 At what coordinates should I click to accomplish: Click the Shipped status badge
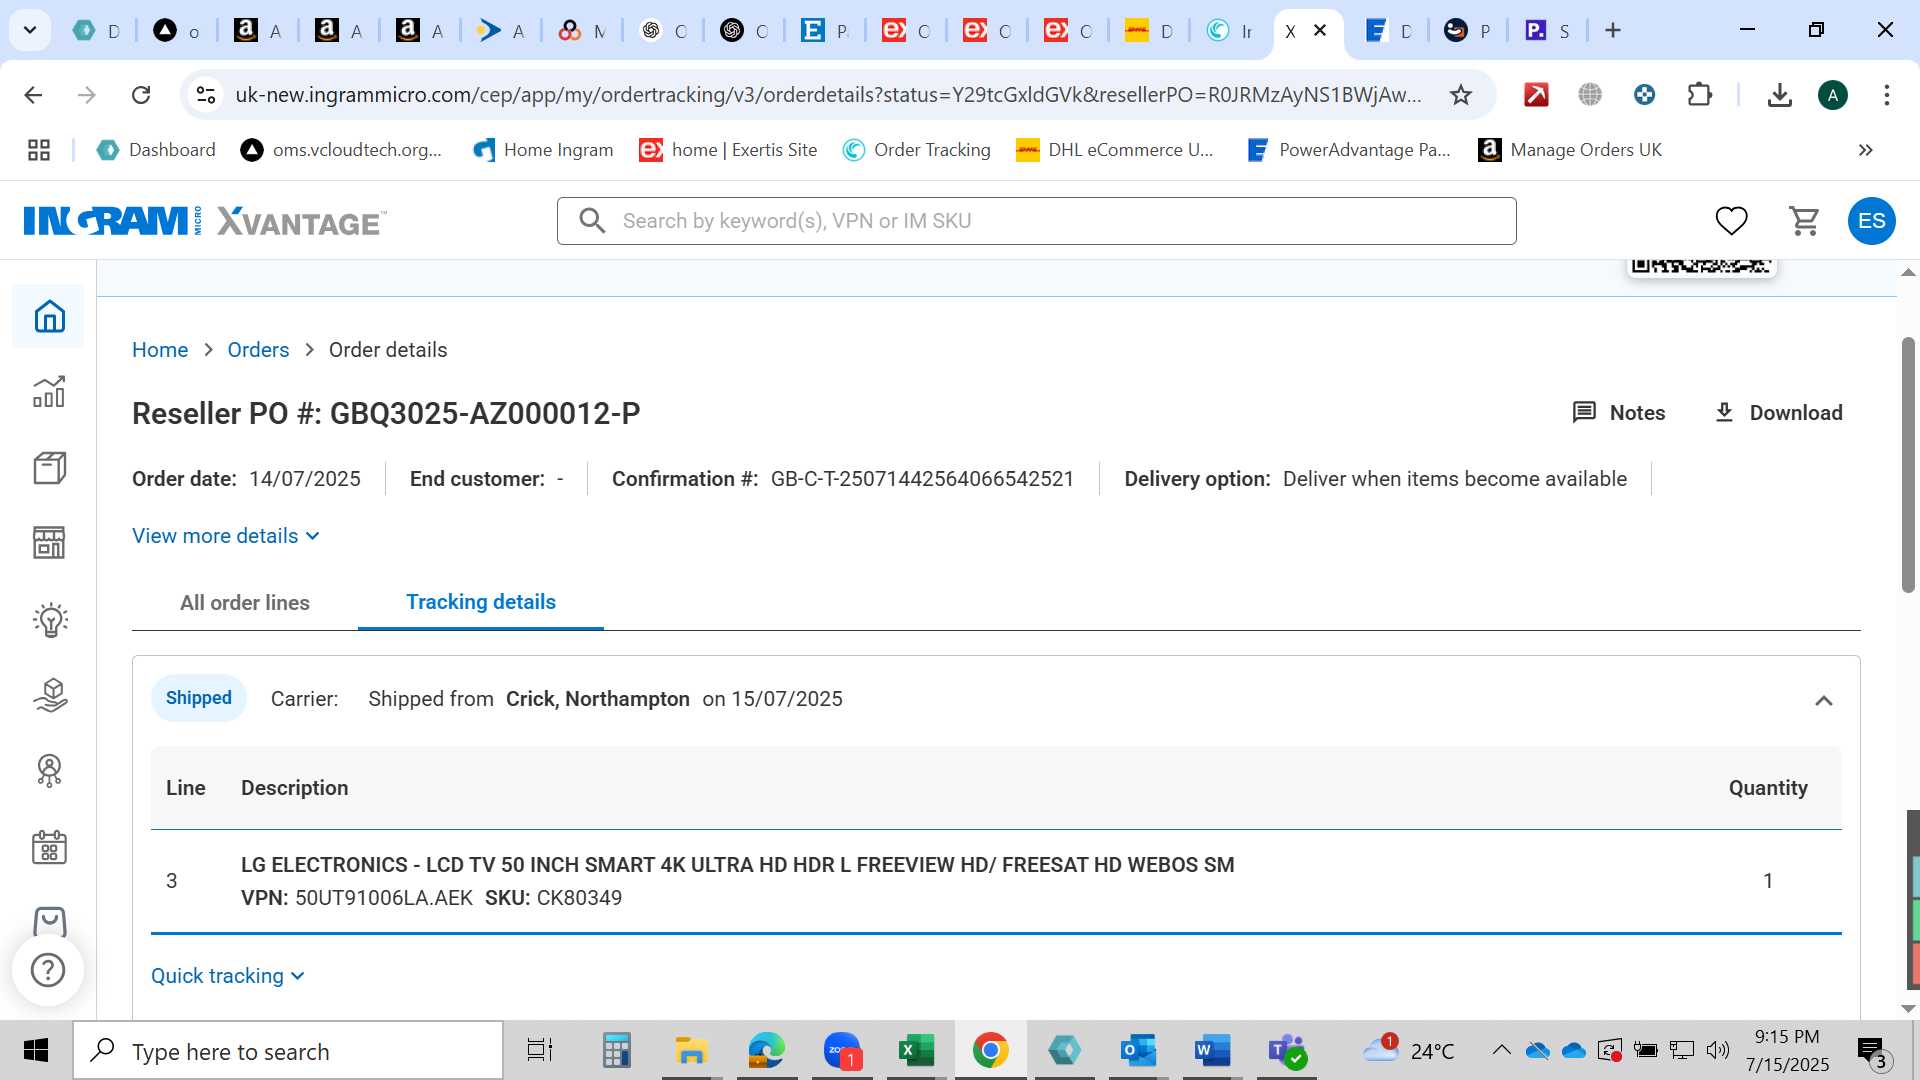[x=199, y=698]
